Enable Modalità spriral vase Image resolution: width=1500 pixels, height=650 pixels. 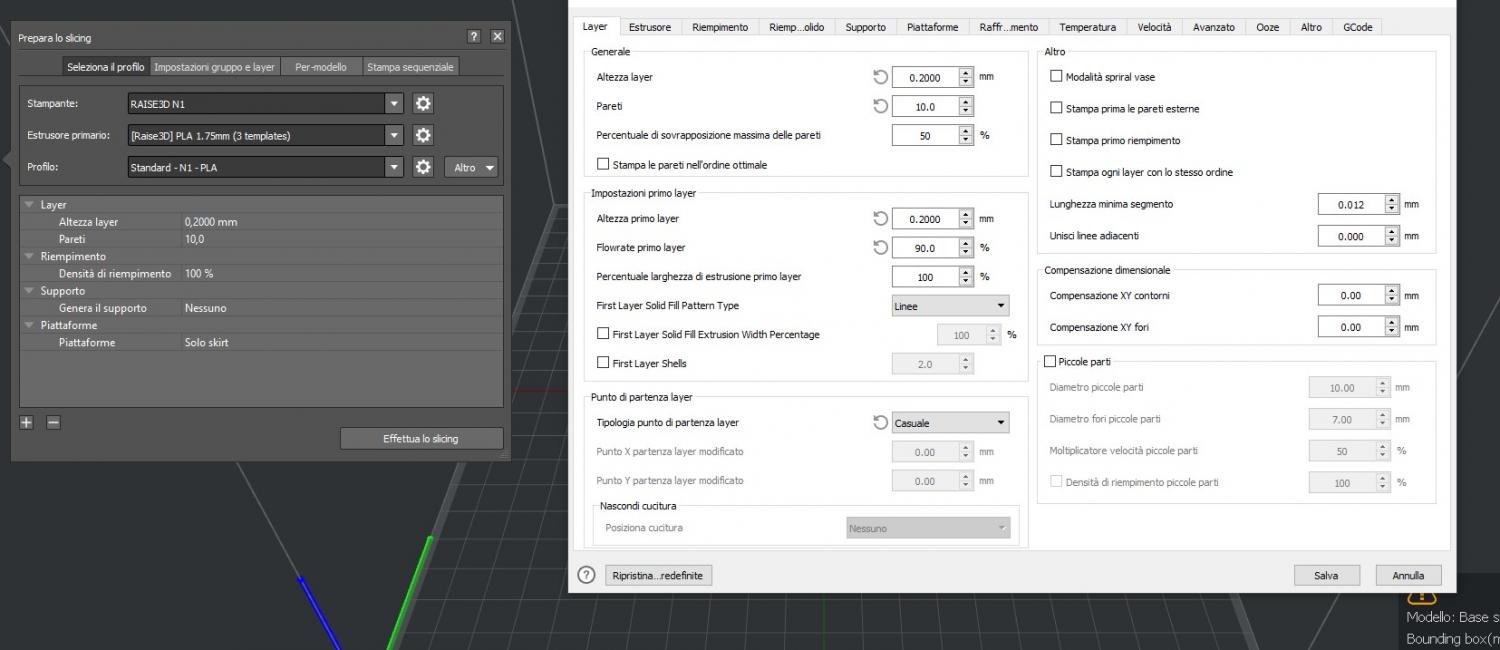[x=1056, y=76]
